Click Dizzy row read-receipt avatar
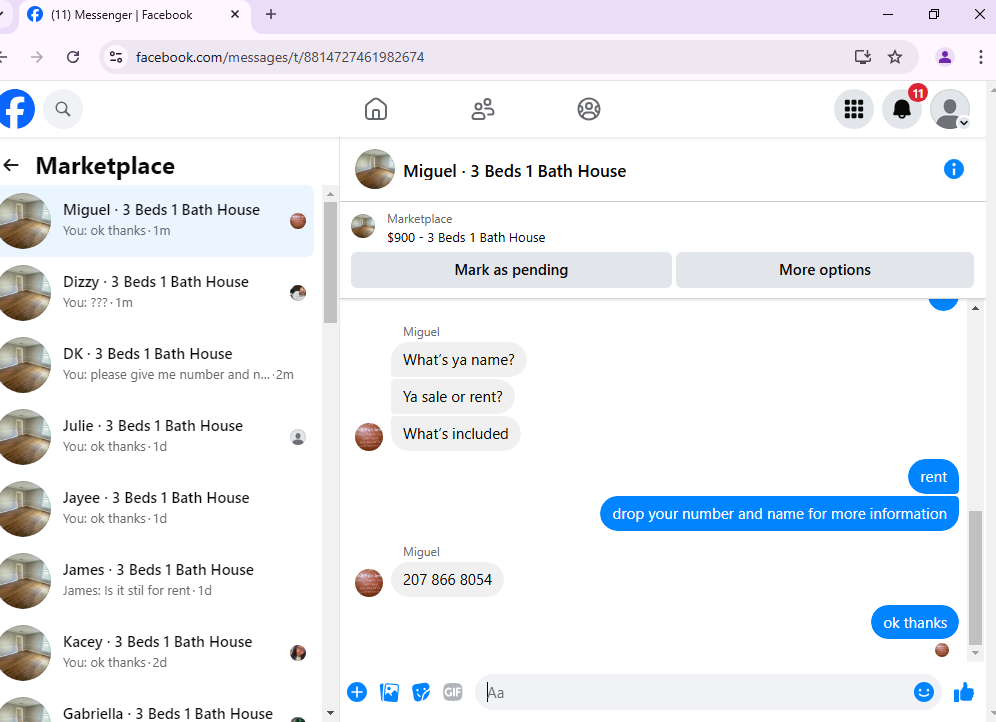This screenshot has width=996, height=722. tap(298, 293)
